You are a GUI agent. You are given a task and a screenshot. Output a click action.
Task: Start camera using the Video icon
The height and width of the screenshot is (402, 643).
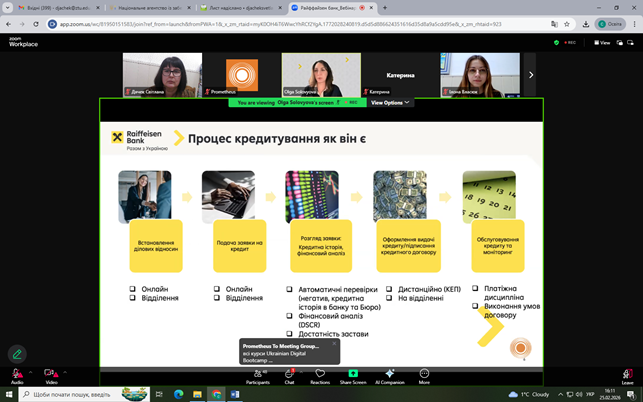50,373
